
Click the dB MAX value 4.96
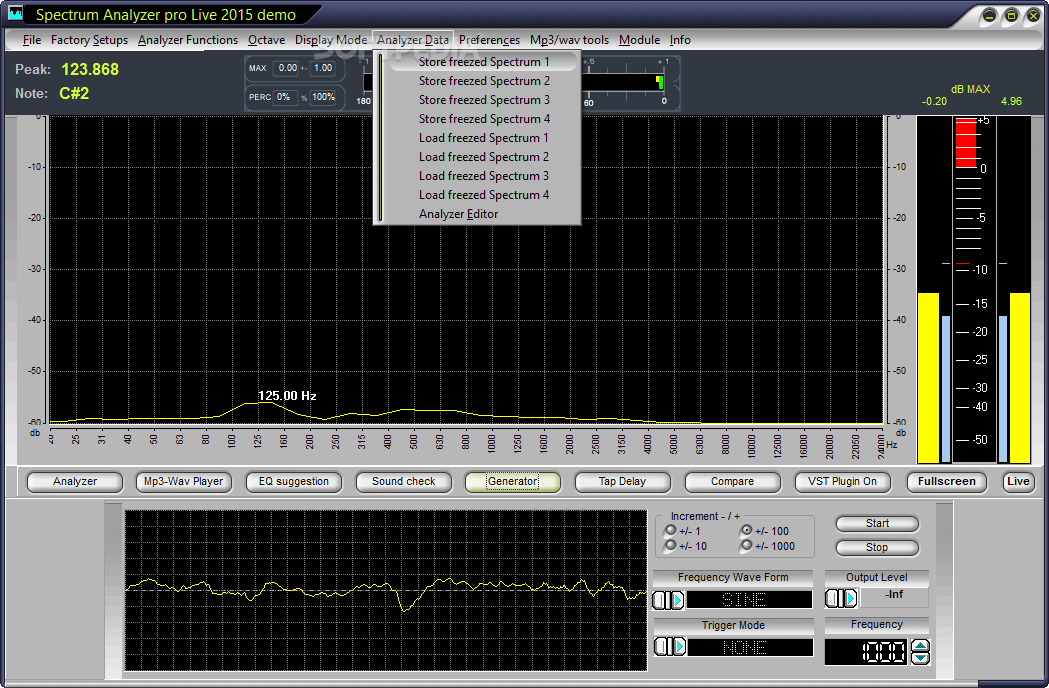(1011, 102)
